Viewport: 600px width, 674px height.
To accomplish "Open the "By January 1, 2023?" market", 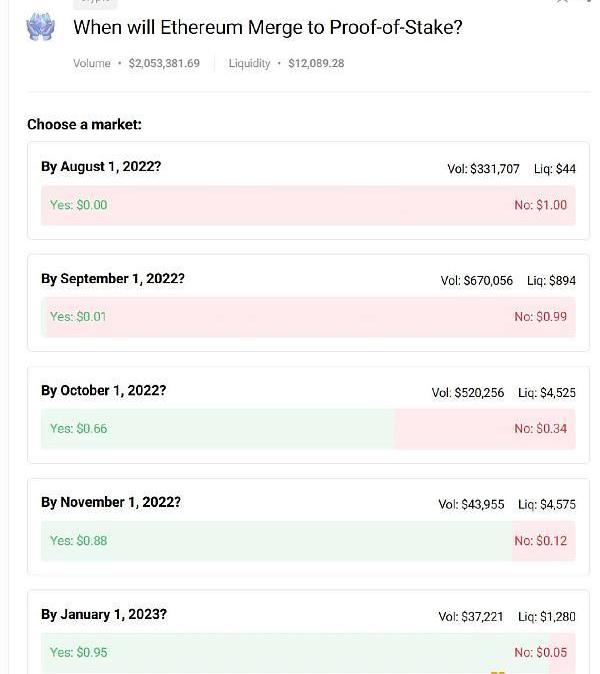I will pos(103,615).
